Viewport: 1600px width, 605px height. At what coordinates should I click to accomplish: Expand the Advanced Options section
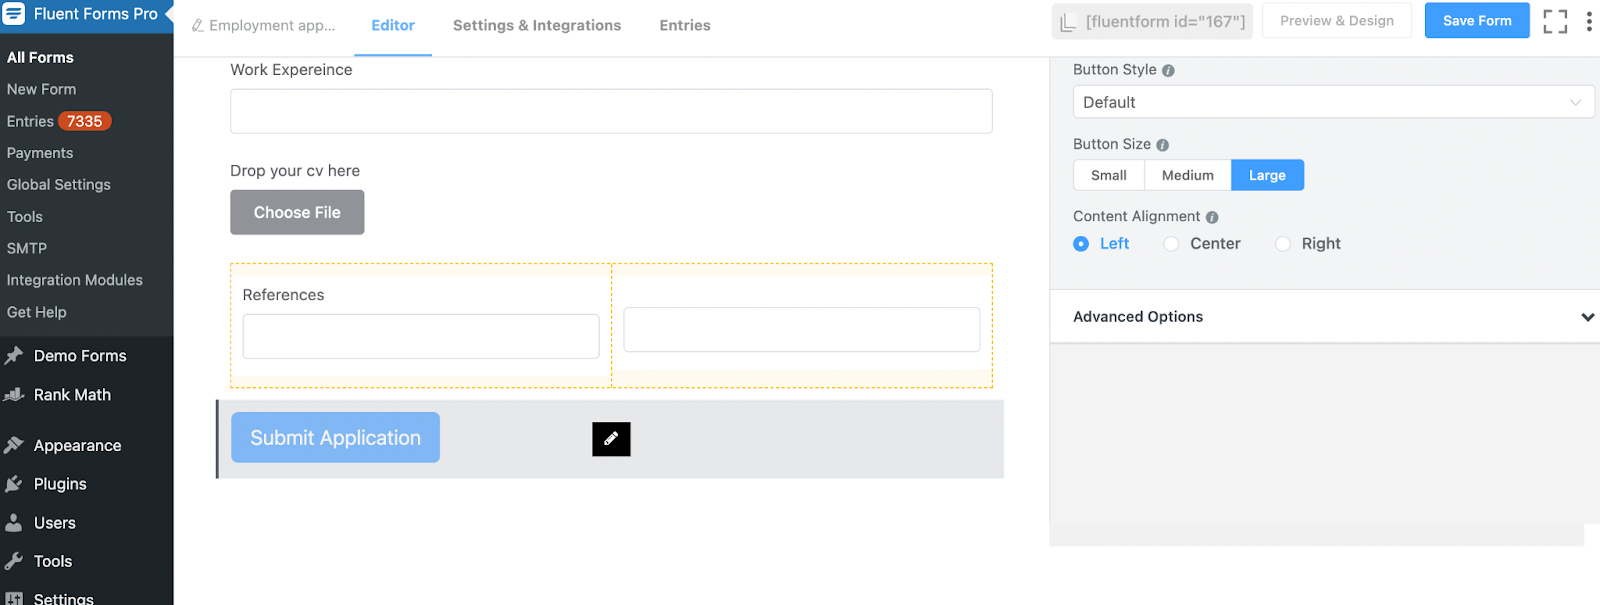click(1587, 317)
